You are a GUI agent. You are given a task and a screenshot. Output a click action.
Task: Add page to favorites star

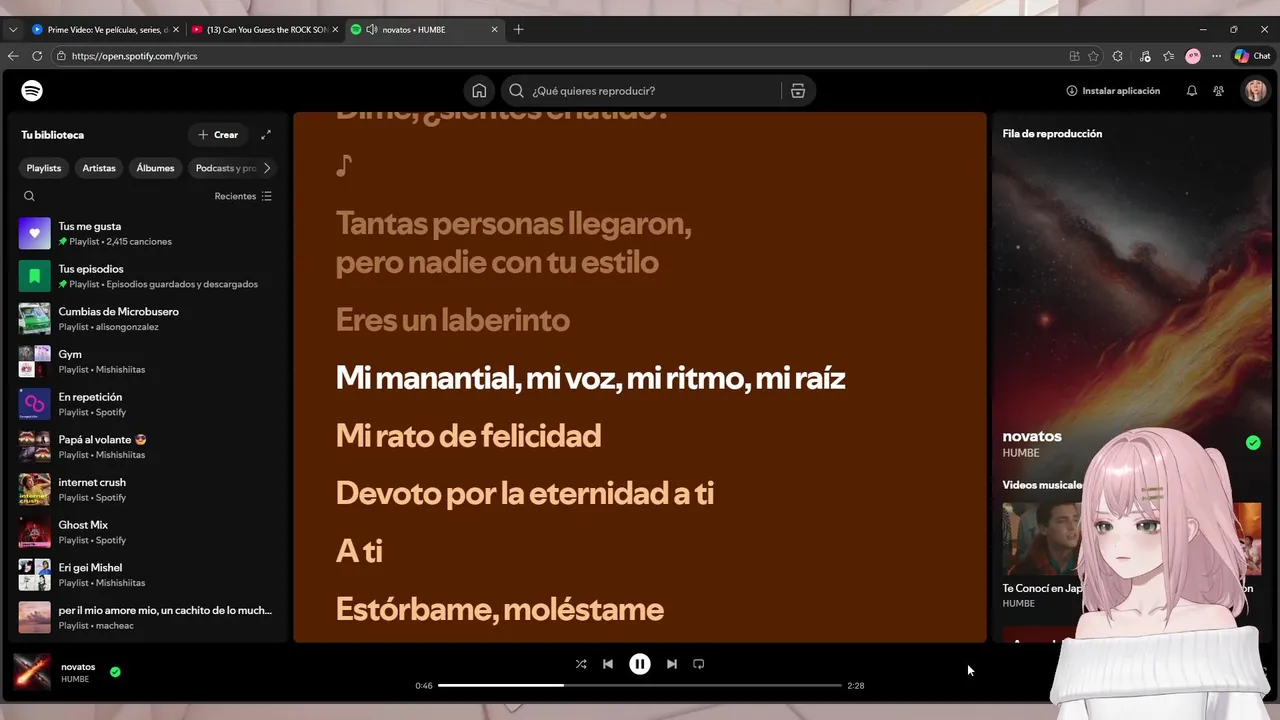(x=1093, y=56)
